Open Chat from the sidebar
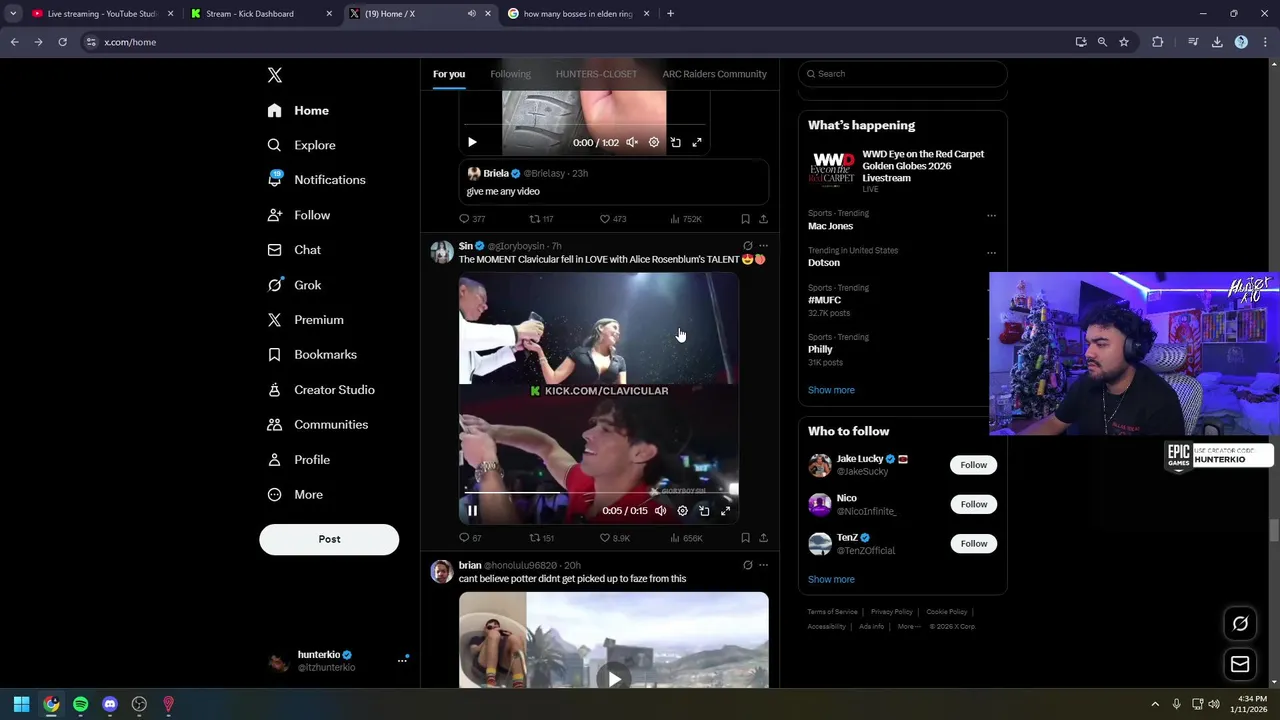This screenshot has width=1280, height=720. point(294,250)
